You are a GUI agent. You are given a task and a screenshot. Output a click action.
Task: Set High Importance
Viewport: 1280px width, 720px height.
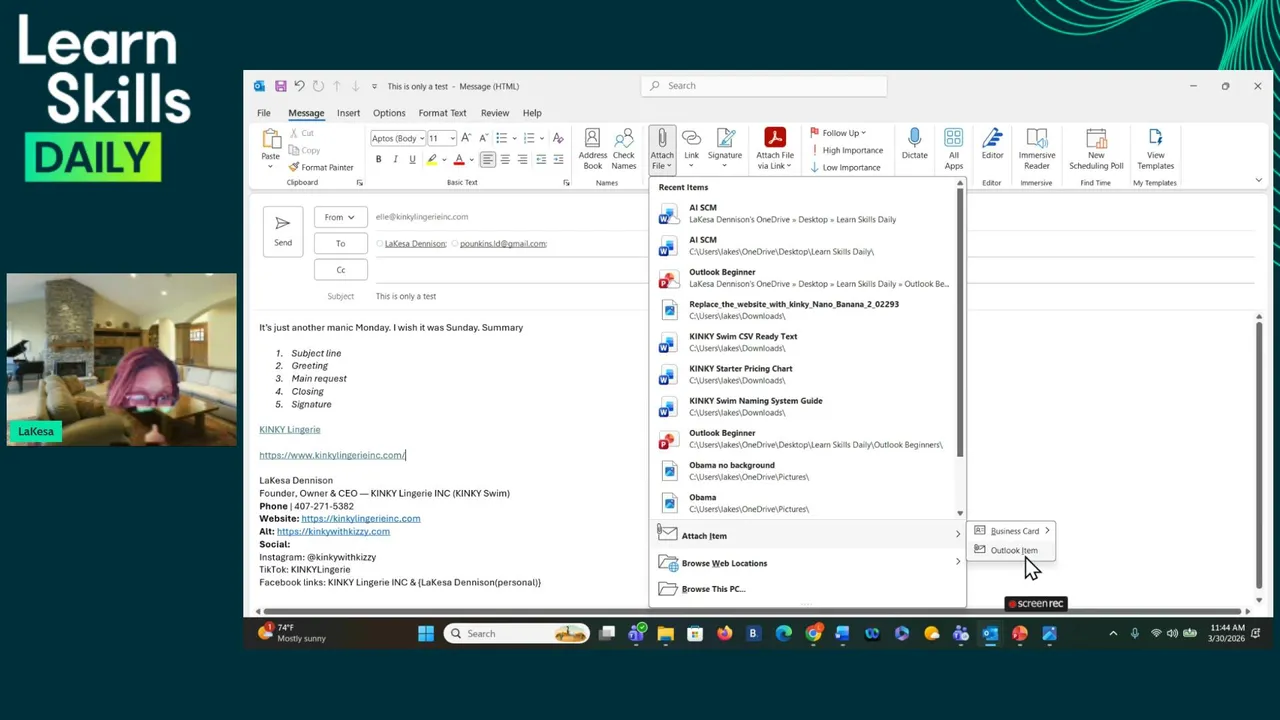pos(846,150)
